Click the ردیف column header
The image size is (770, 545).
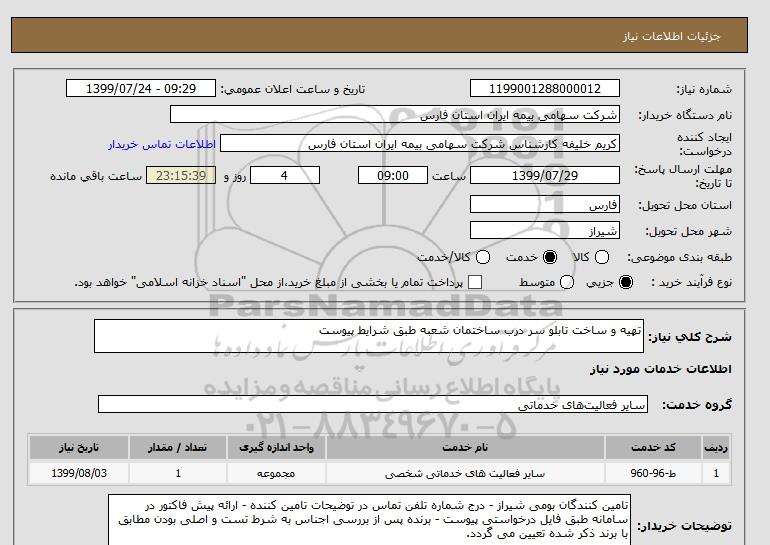pyautogui.click(x=716, y=447)
